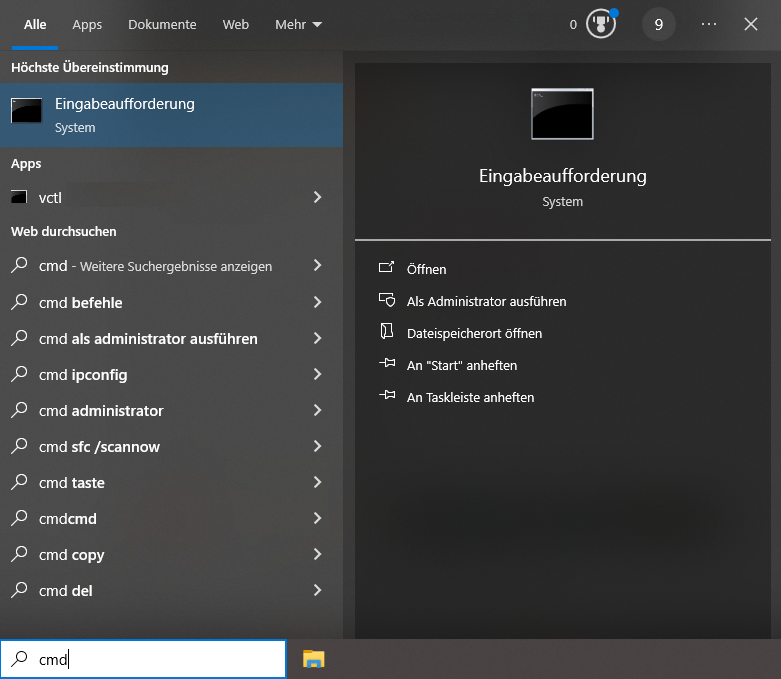Image resolution: width=781 pixels, height=679 pixels.
Task: Choose An "Start" anheften option
Action: [461, 365]
